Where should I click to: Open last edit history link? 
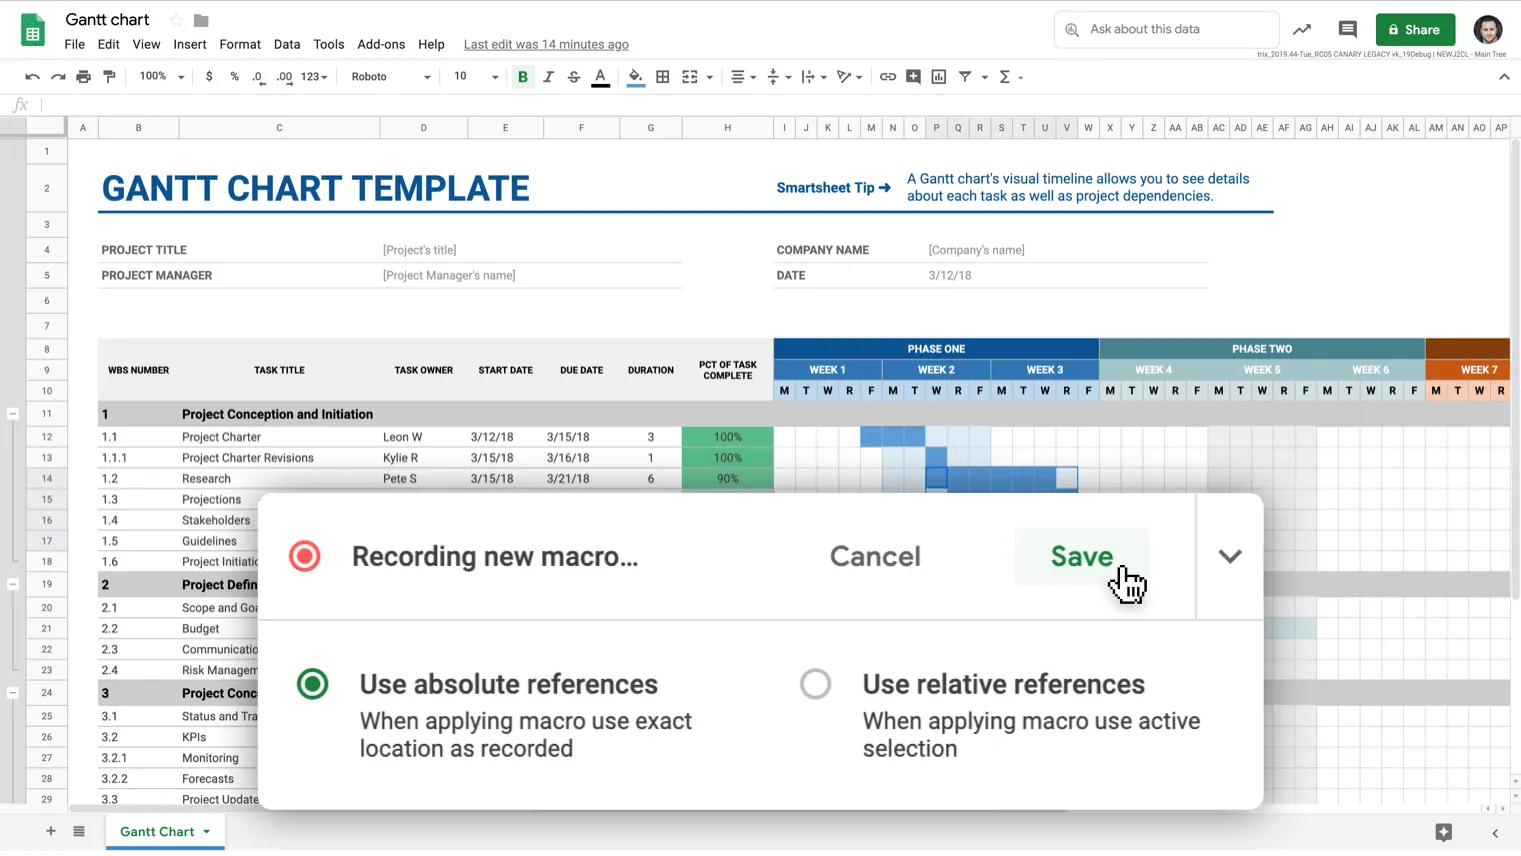[546, 44]
